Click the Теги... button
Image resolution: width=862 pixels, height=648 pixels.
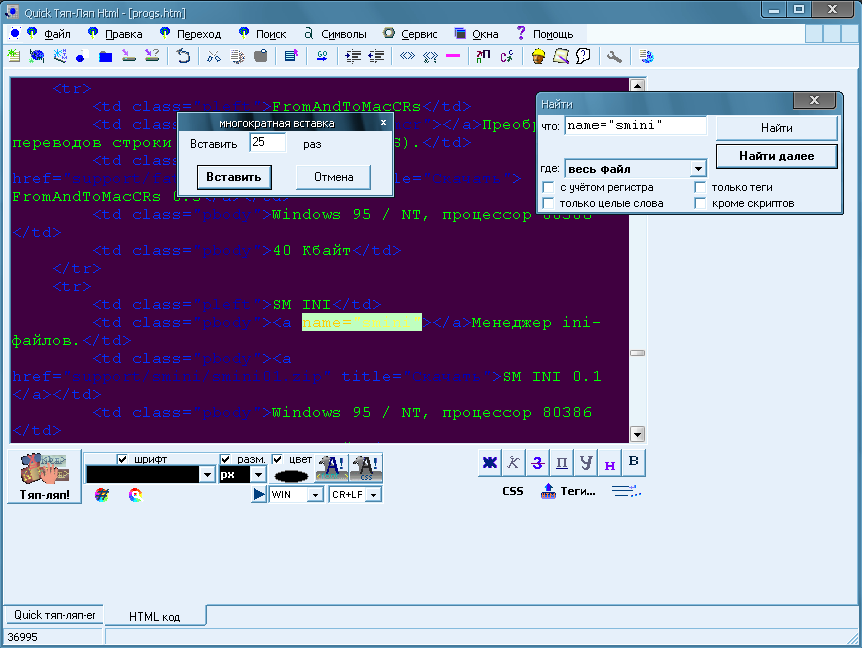569,491
